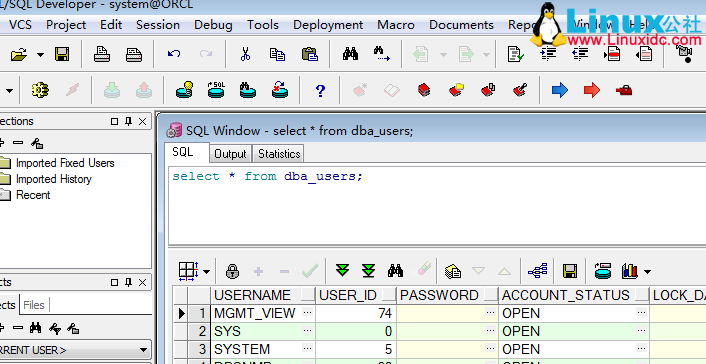Click the Fetch last page green arrows icon
706x364 pixels.
368,271
